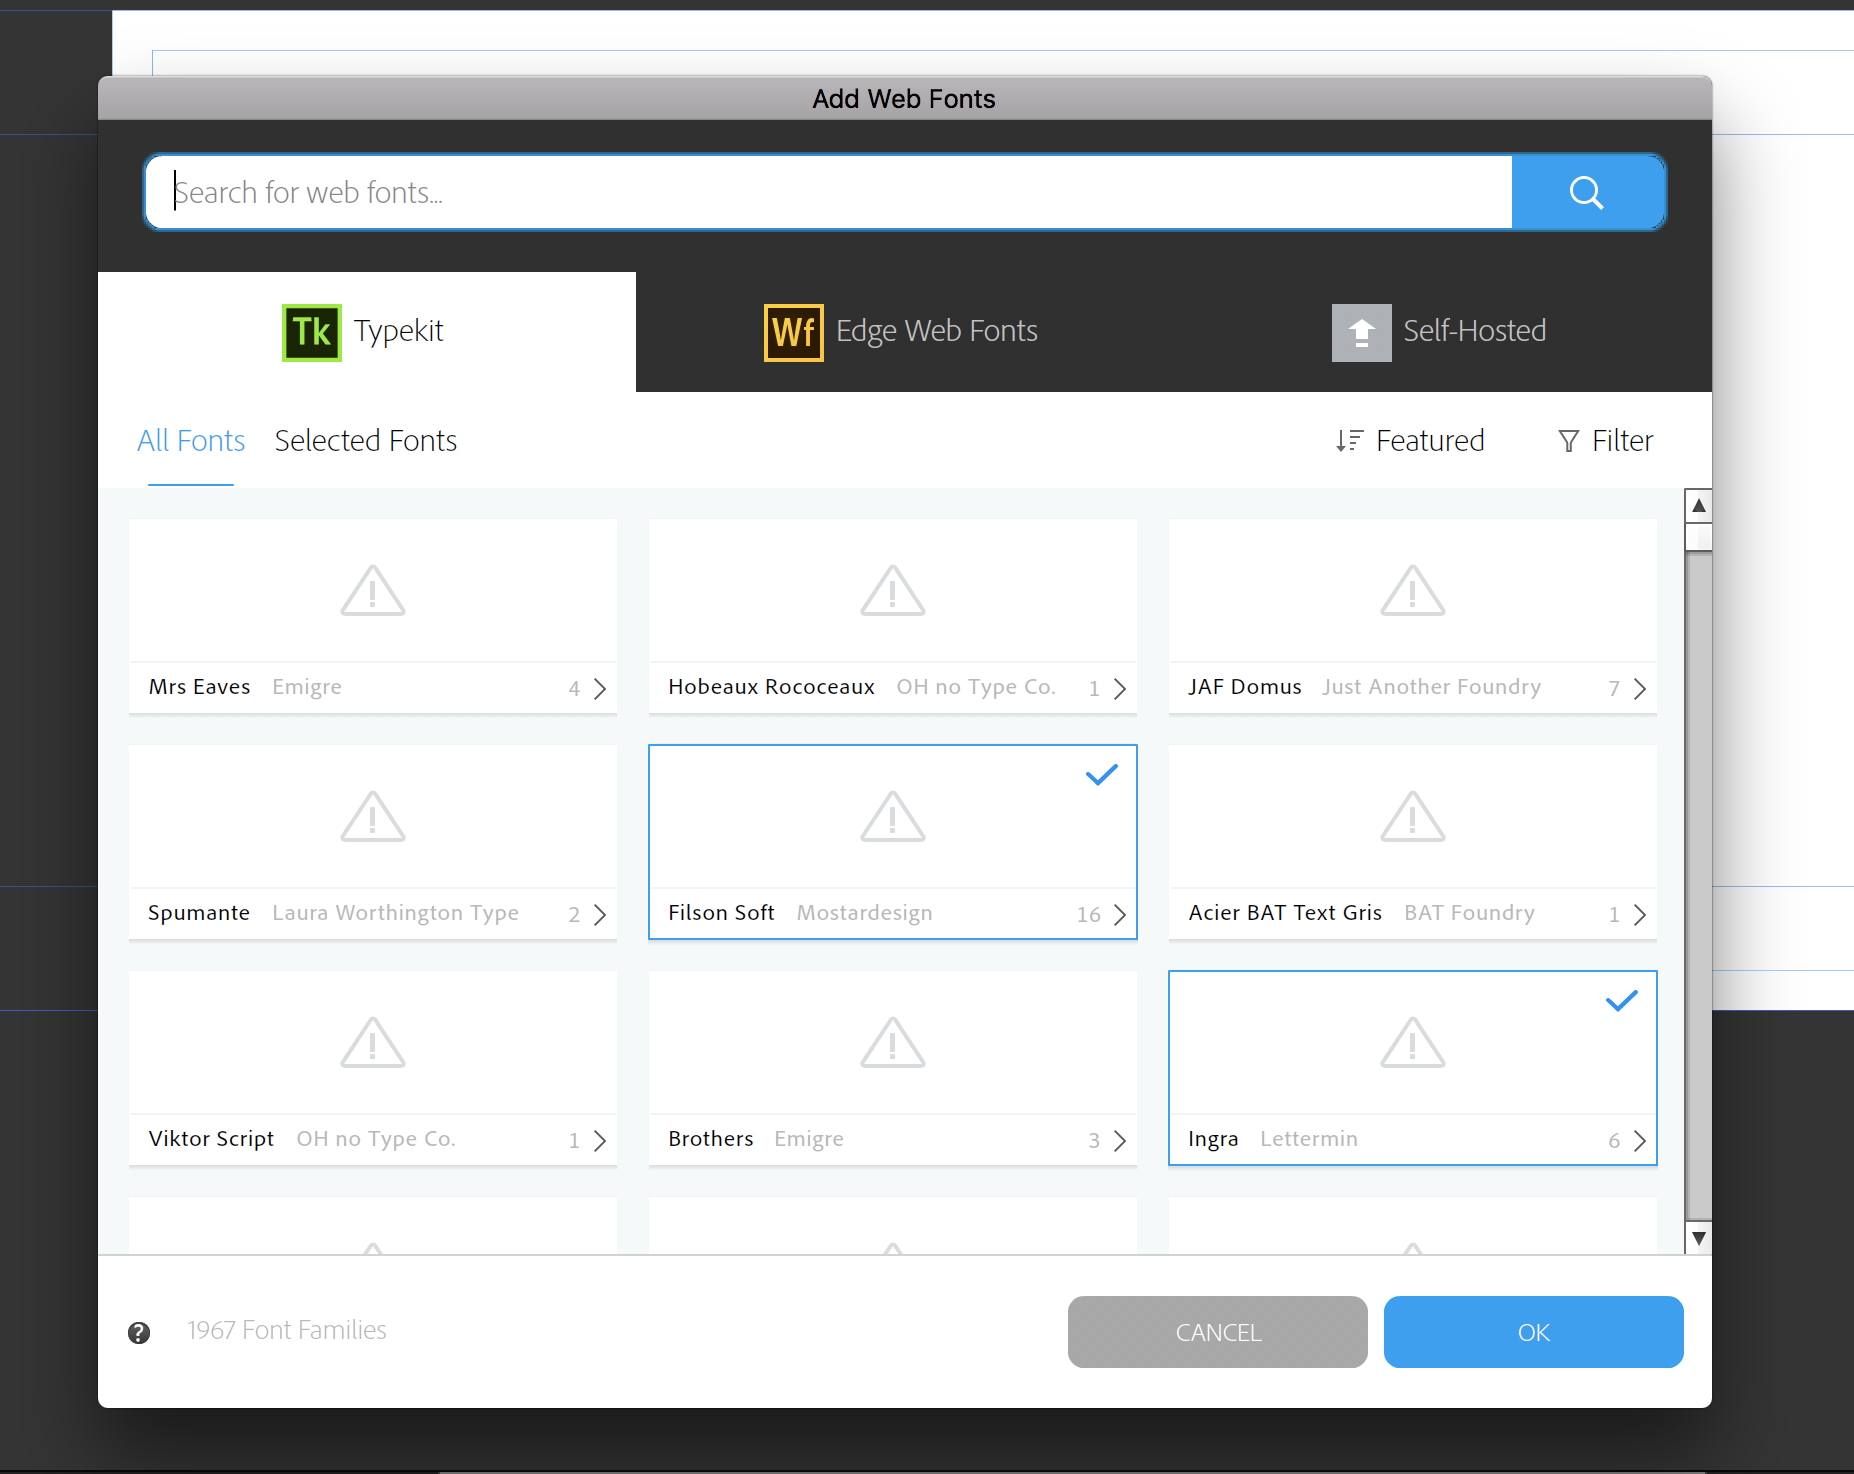This screenshot has width=1854, height=1474.
Task: Expand Hobeaux Rococeaux styles chevron
Action: [1120, 688]
